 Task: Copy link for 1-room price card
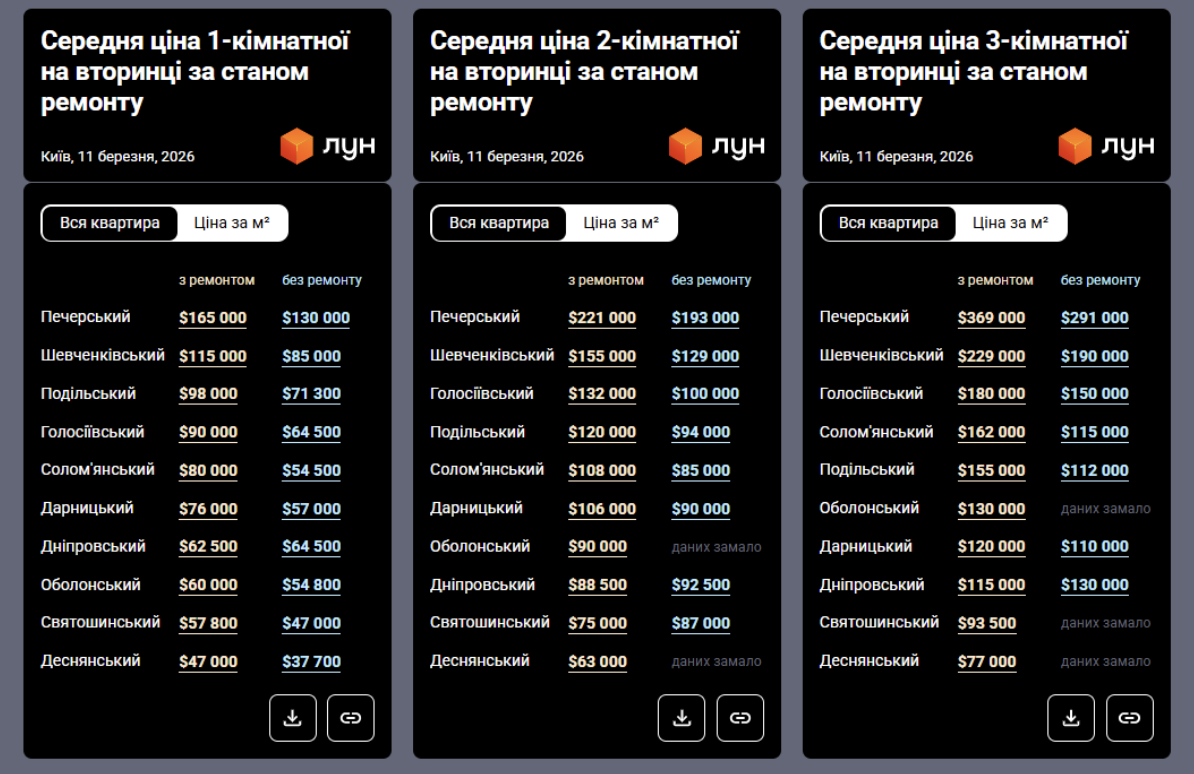350,718
